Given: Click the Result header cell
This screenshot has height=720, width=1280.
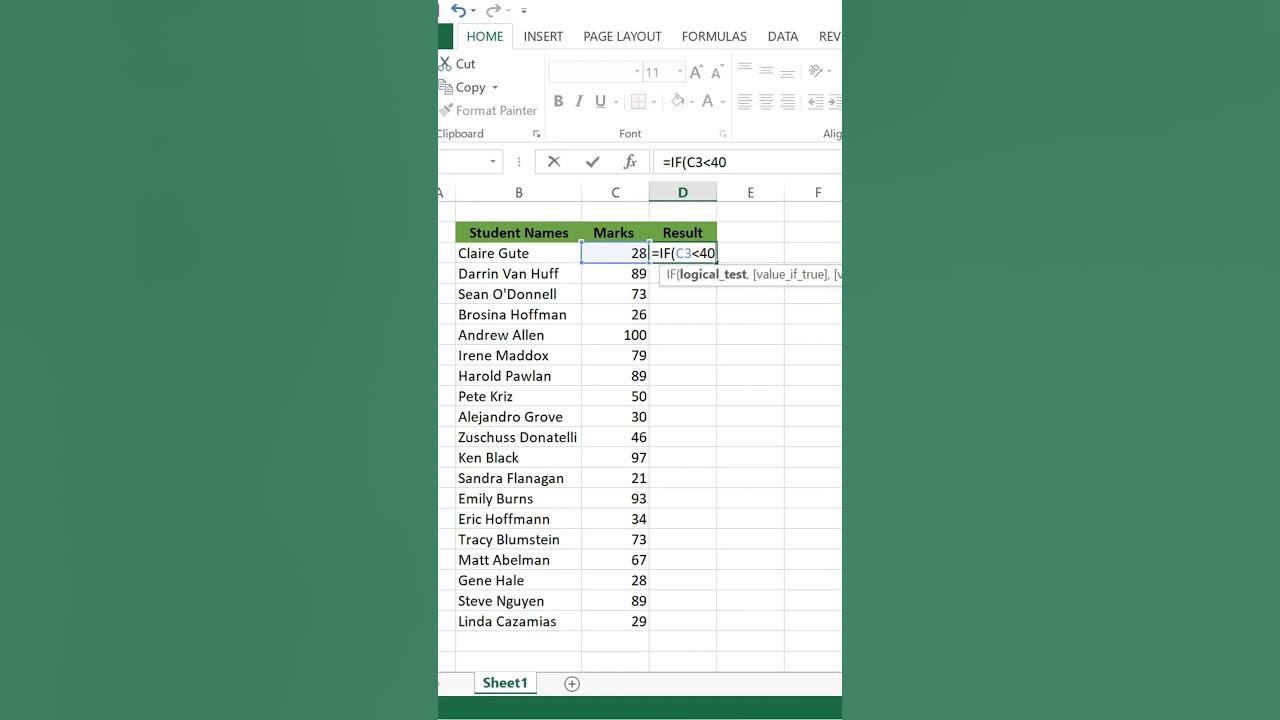Looking at the screenshot, I should [683, 233].
